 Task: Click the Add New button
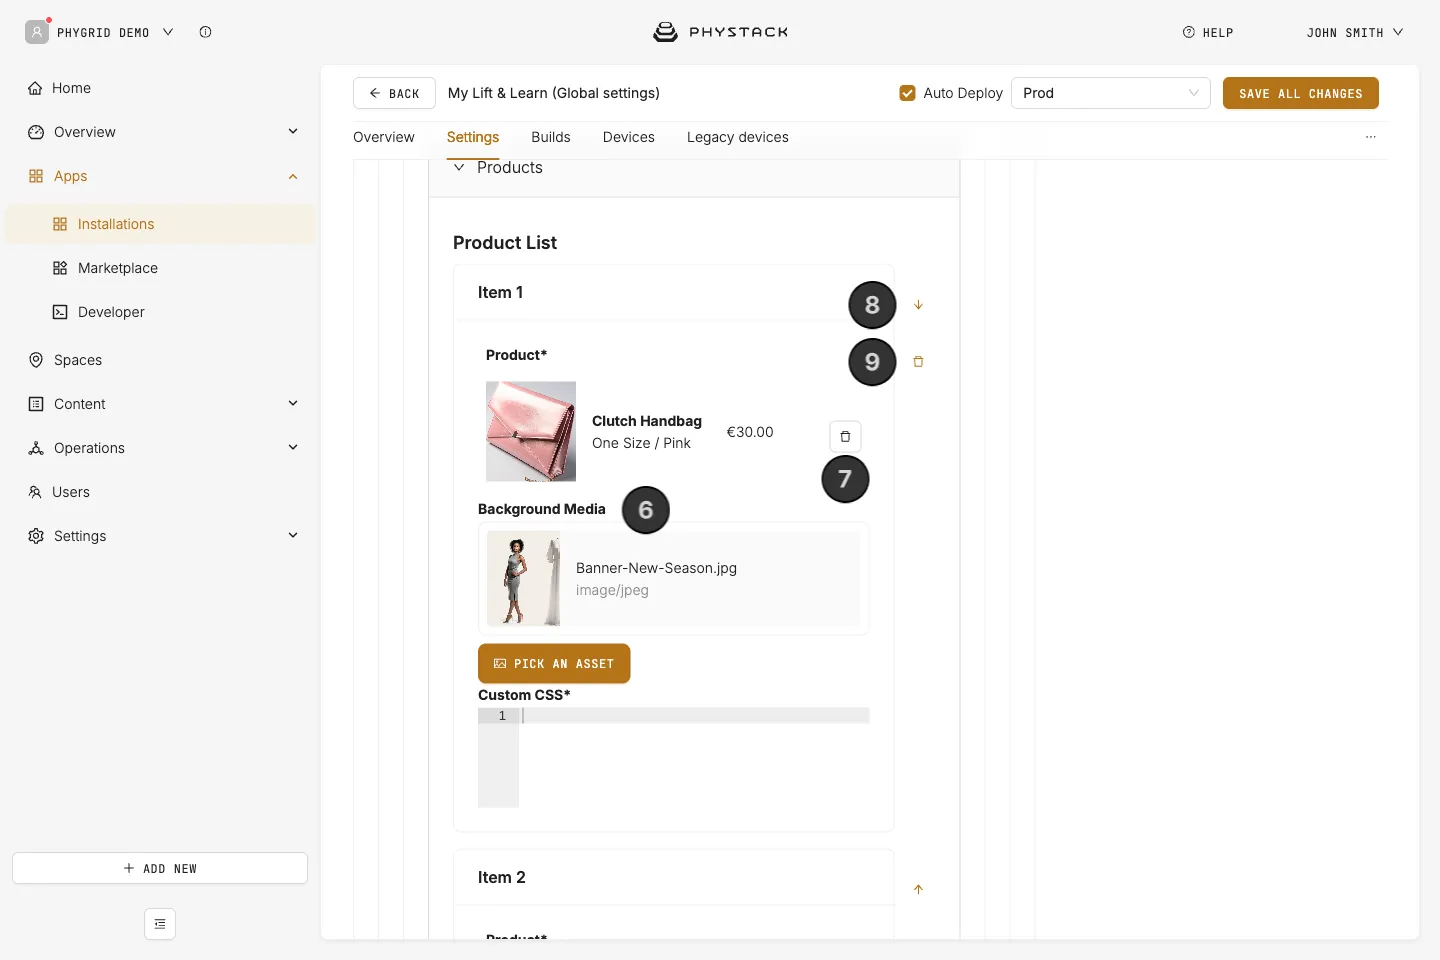pyautogui.click(x=160, y=868)
